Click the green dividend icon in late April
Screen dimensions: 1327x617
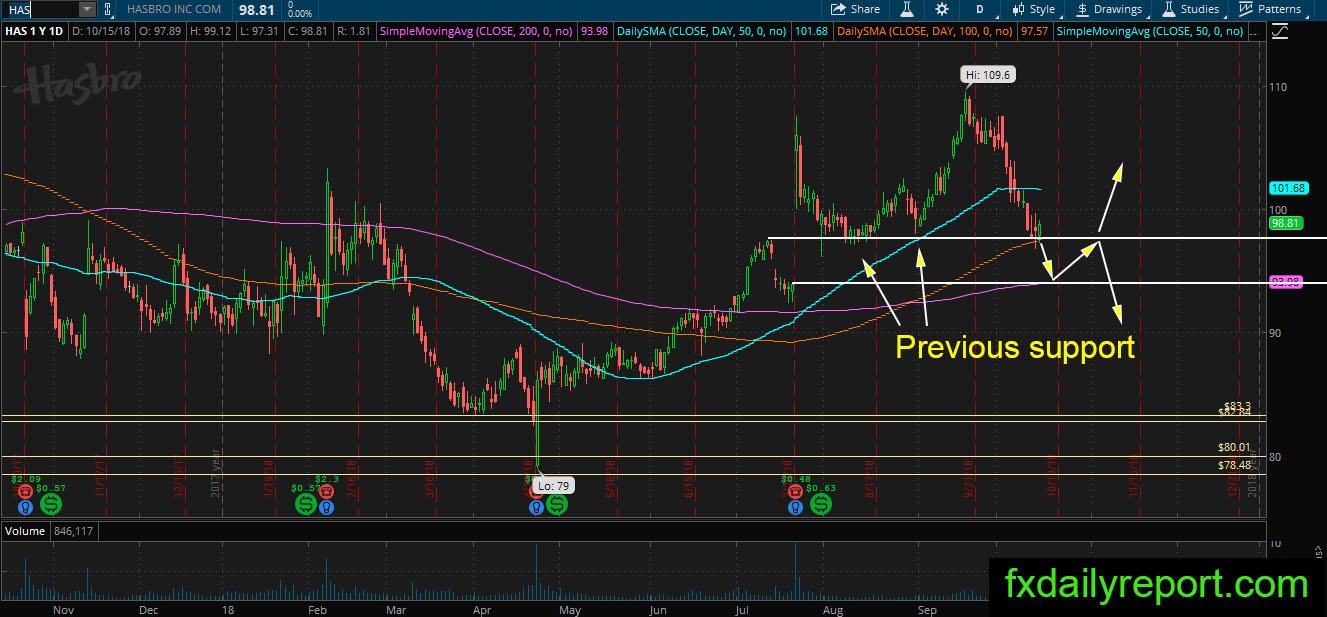pyautogui.click(x=557, y=506)
